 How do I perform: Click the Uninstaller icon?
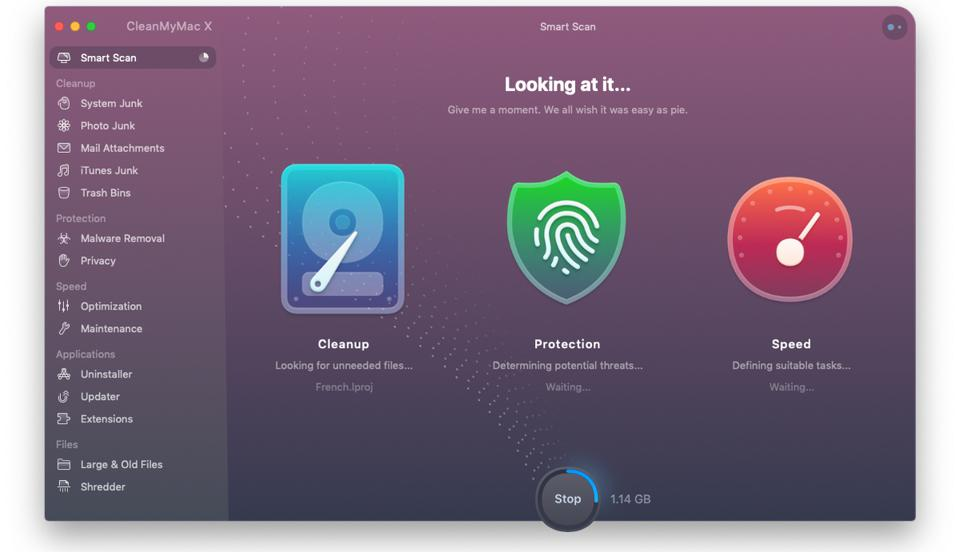(x=64, y=374)
